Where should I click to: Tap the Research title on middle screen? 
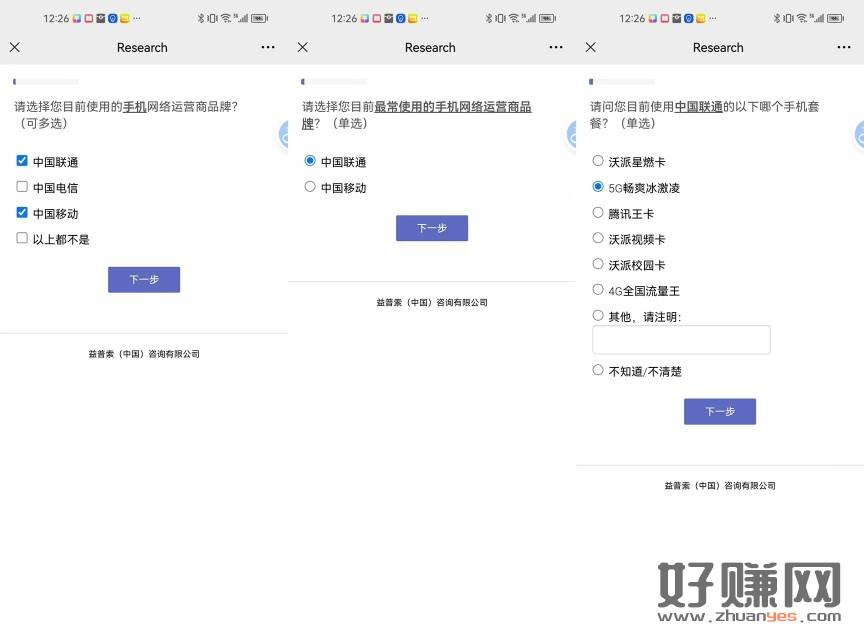tap(430, 48)
